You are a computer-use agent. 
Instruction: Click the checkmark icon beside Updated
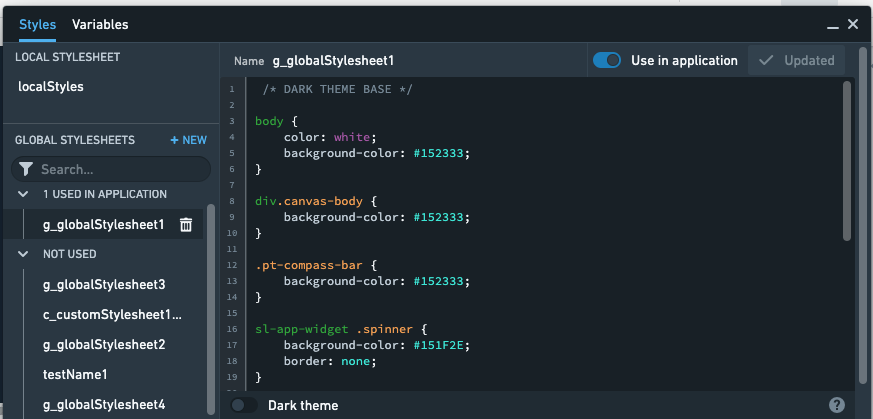click(x=766, y=60)
